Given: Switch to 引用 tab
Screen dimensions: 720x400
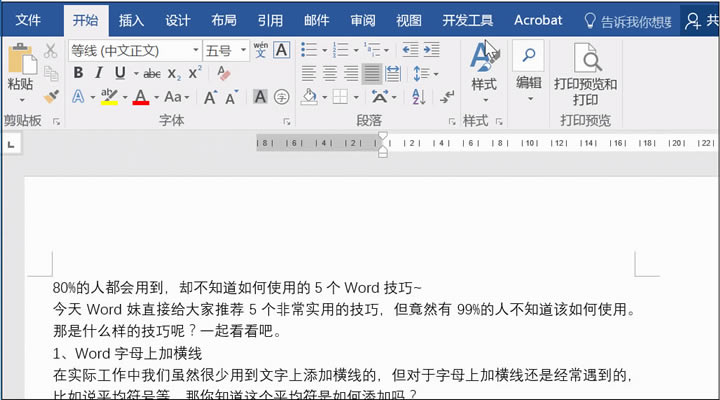Looking at the screenshot, I should pyautogui.click(x=270, y=20).
